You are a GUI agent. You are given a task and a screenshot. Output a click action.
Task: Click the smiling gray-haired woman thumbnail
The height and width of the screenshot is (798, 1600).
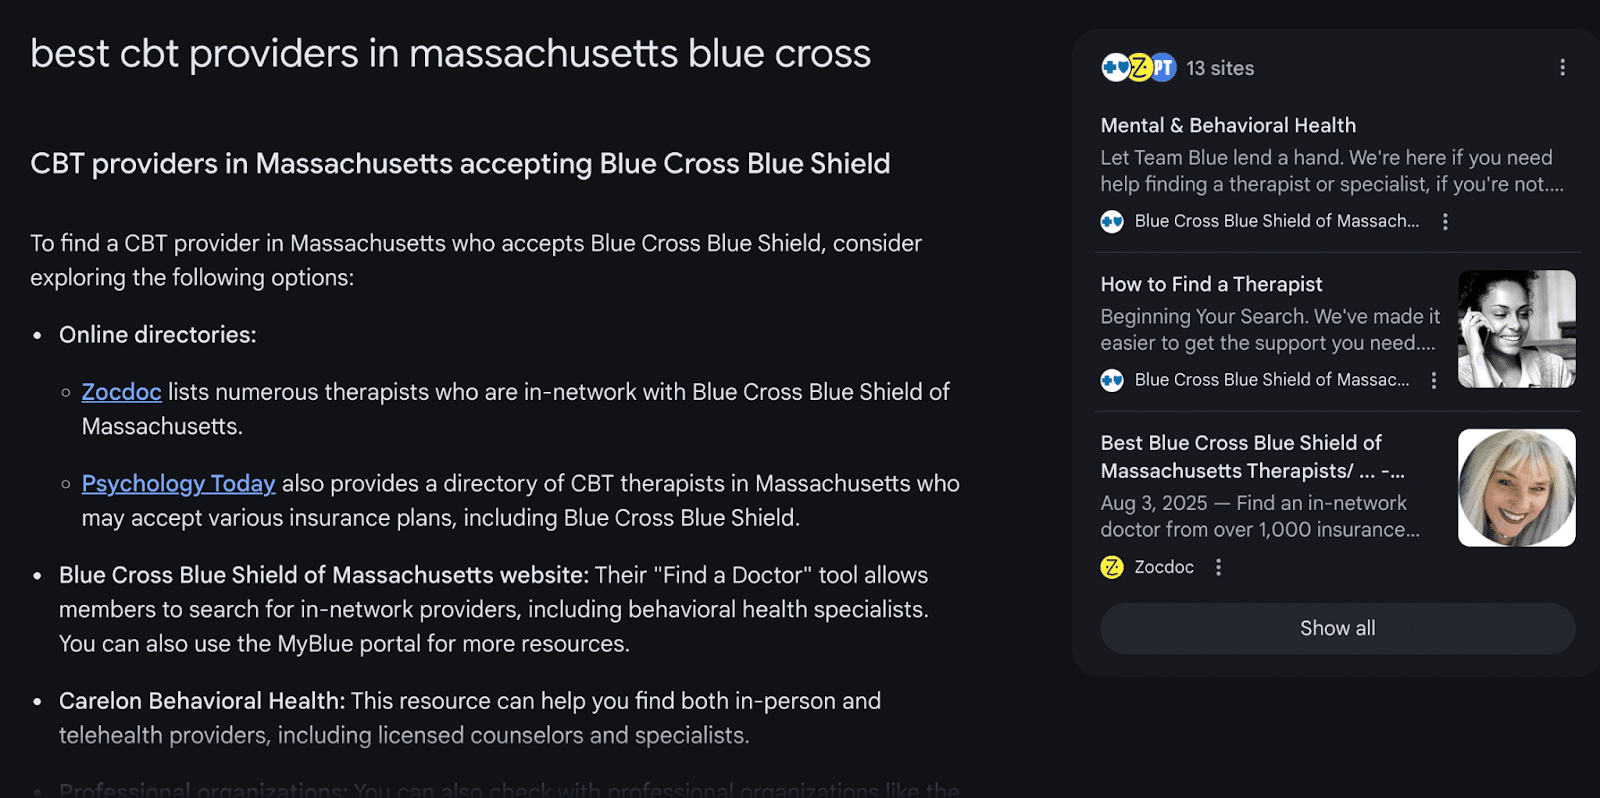[x=1516, y=488]
